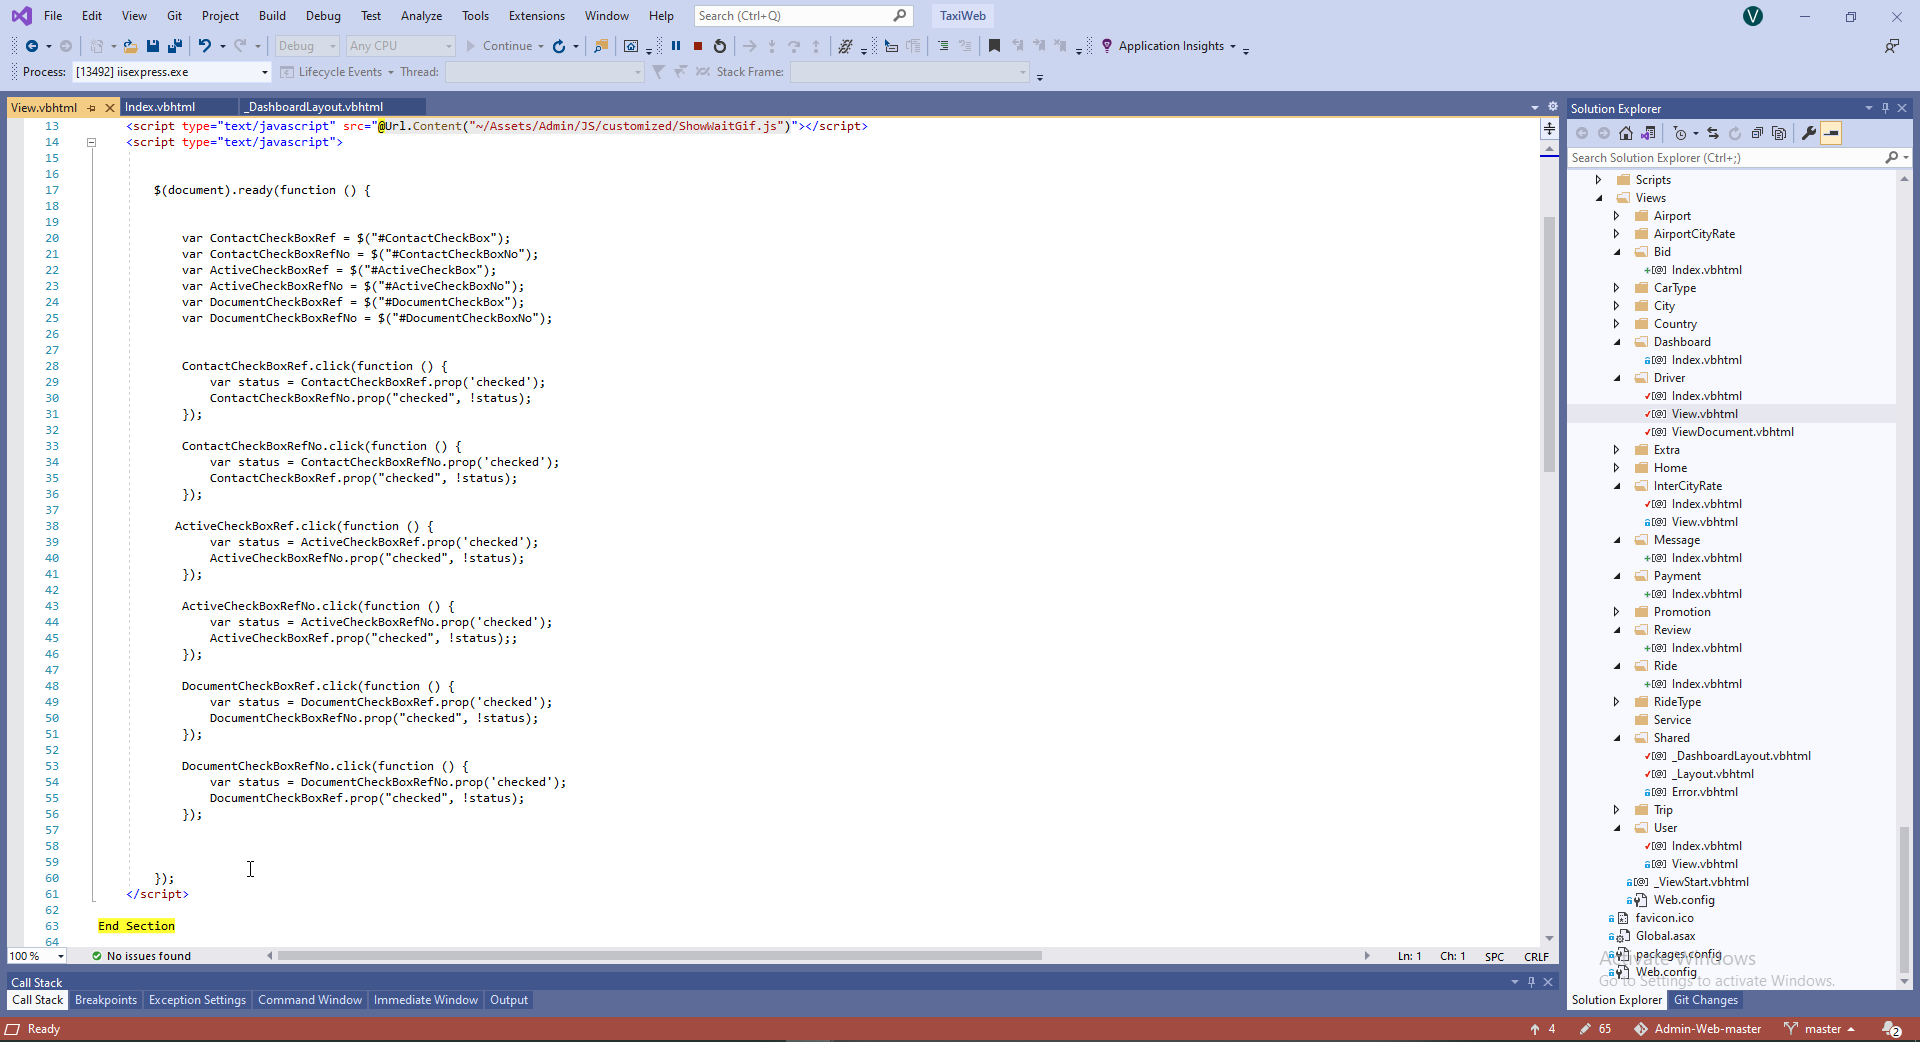Image resolution: width=1920 pixels, height=1042 pixels.
Task: Navigate backward with the blue arrow
Action: (x=32, y=46)
